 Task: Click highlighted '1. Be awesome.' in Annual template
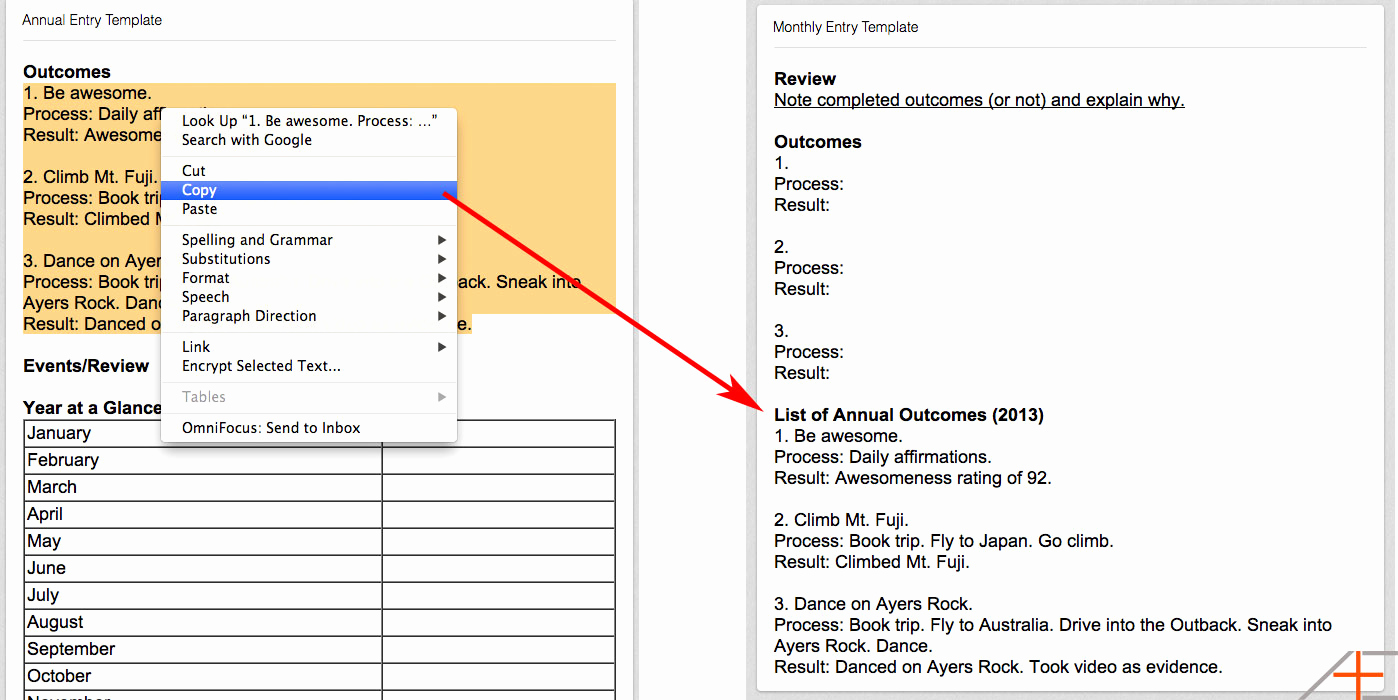click(87, 93)
